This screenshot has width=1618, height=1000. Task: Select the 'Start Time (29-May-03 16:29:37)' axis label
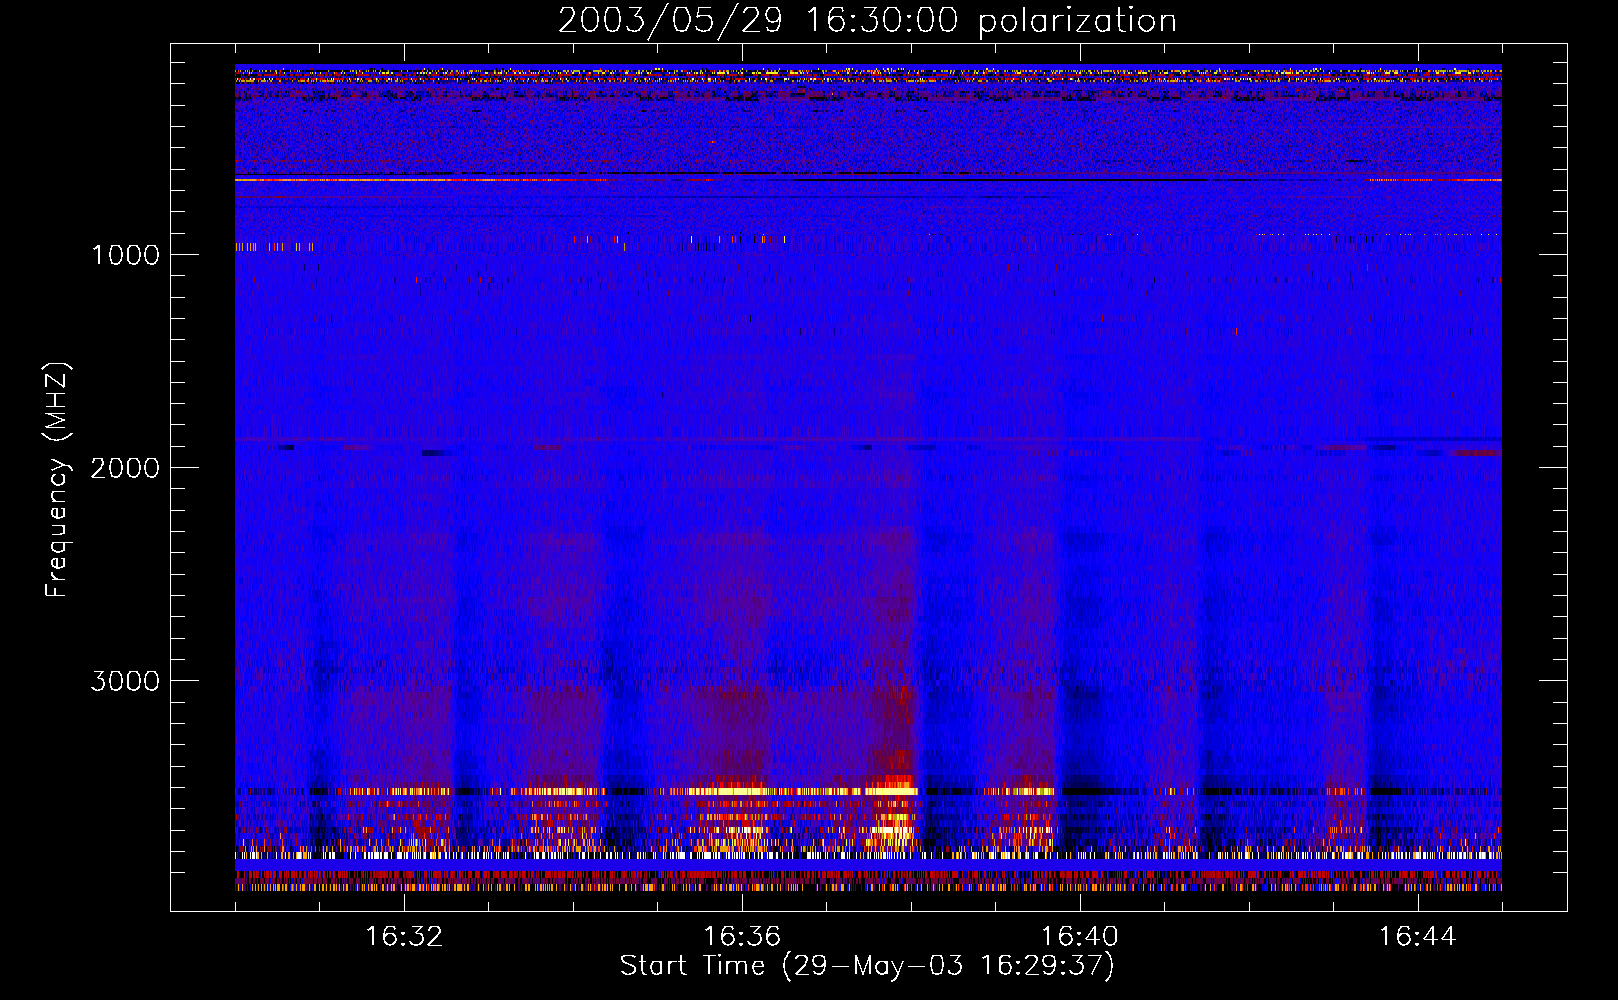pos(867,966)
